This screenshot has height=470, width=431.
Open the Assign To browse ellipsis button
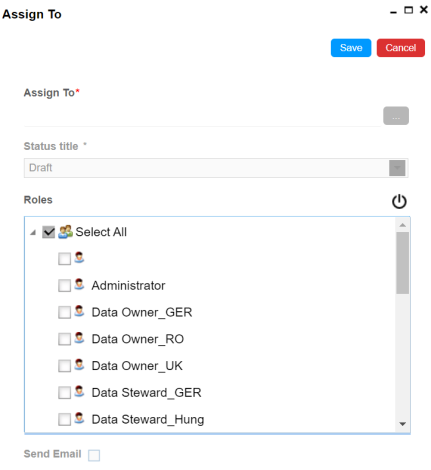[396, 116]
